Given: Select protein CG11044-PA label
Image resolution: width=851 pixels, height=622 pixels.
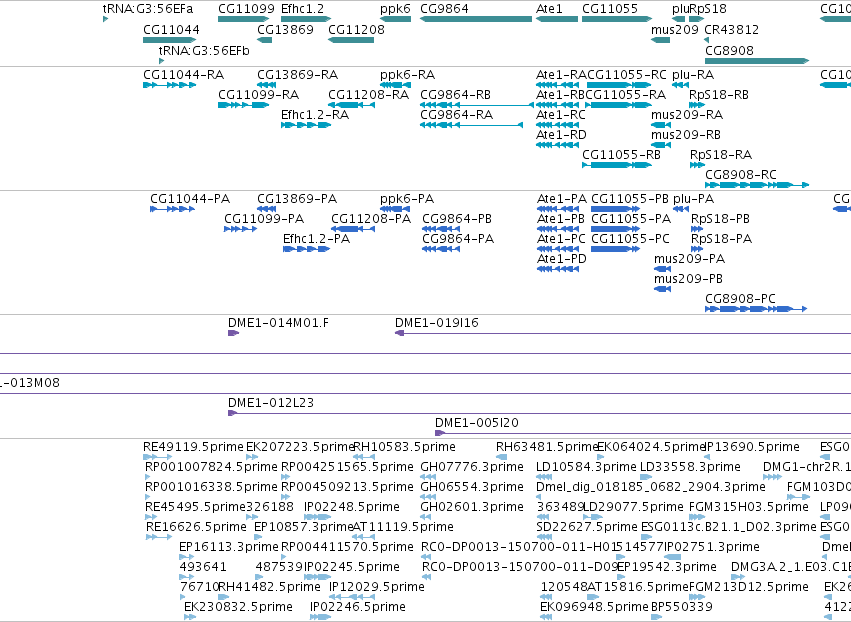Looking at the screenshot, I should [x=190, y=199].
